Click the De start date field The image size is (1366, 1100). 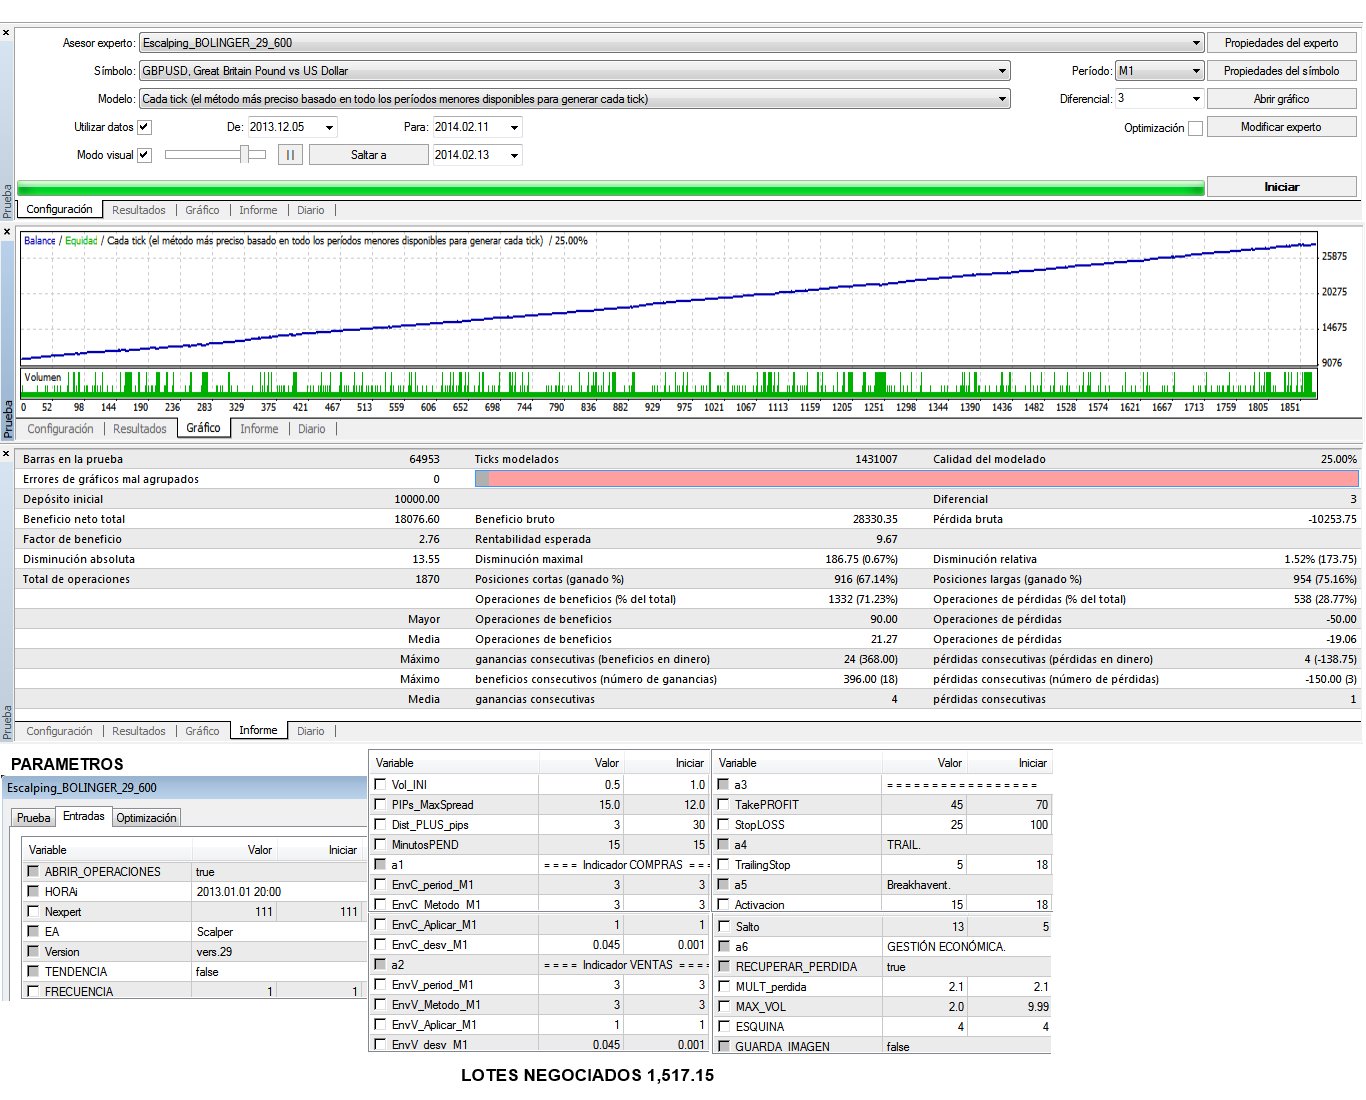point(284,127)
